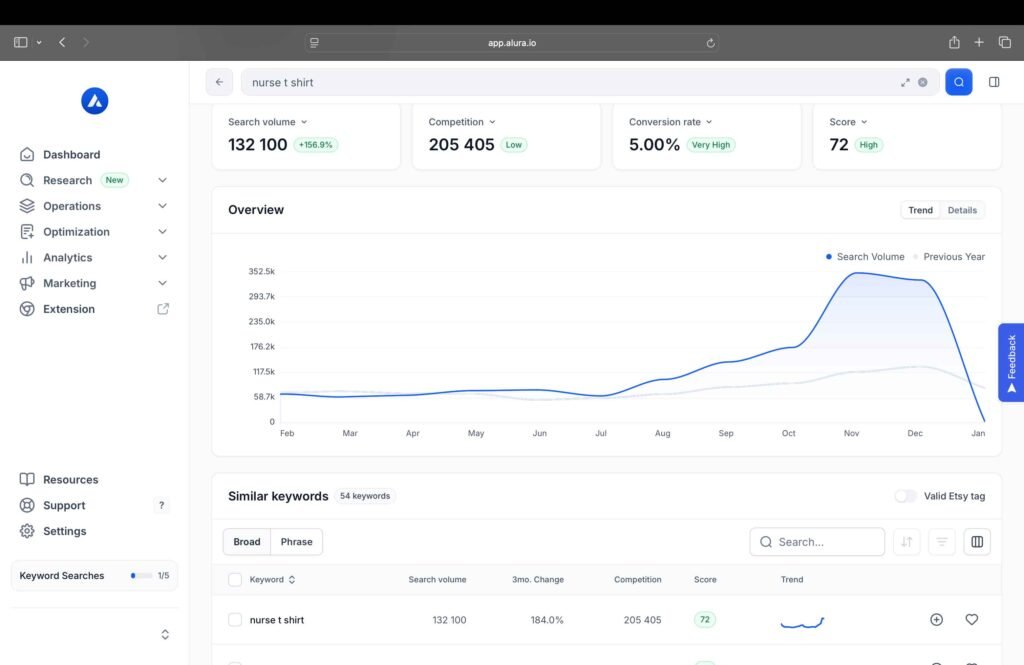Open the Marketing section in the sidebar
This screenshot has width=1024, height=665.
click(70, 283)
